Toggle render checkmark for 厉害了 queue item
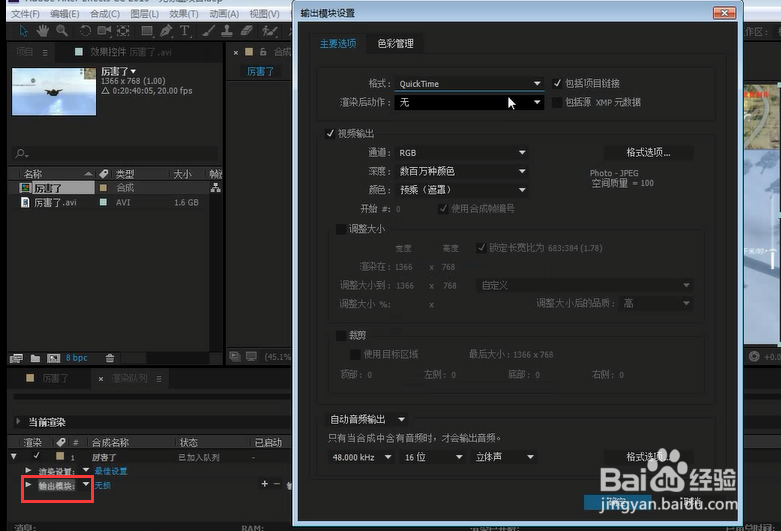 click(36, 456)
